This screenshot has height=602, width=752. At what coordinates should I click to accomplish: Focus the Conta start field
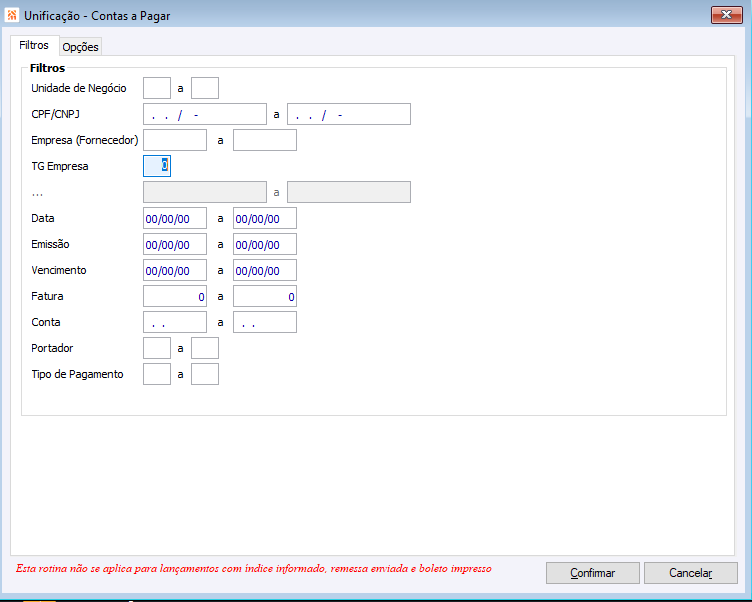coord(175,322)
